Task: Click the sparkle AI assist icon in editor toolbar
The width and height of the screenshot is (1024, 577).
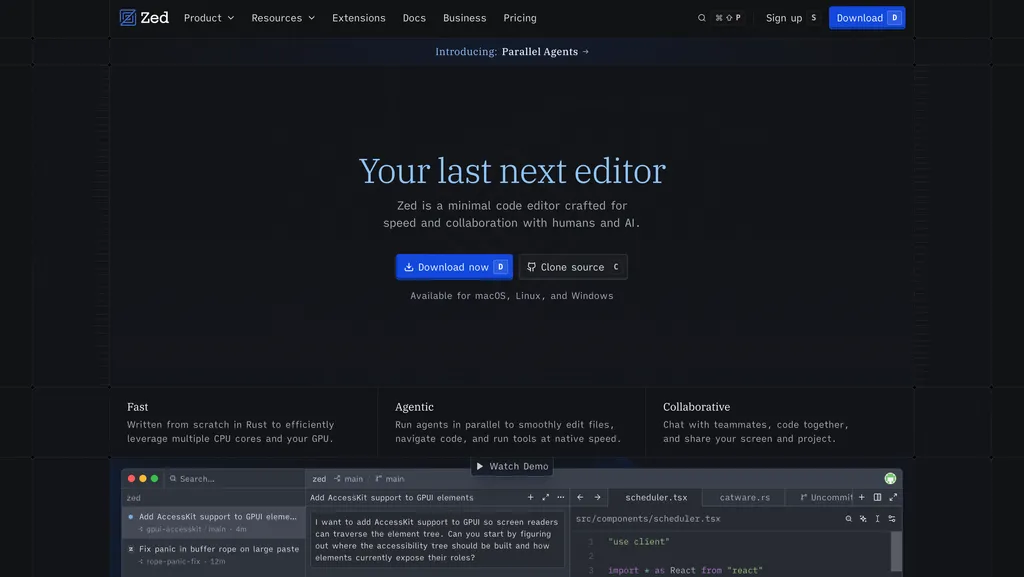Action: [863, 519]
